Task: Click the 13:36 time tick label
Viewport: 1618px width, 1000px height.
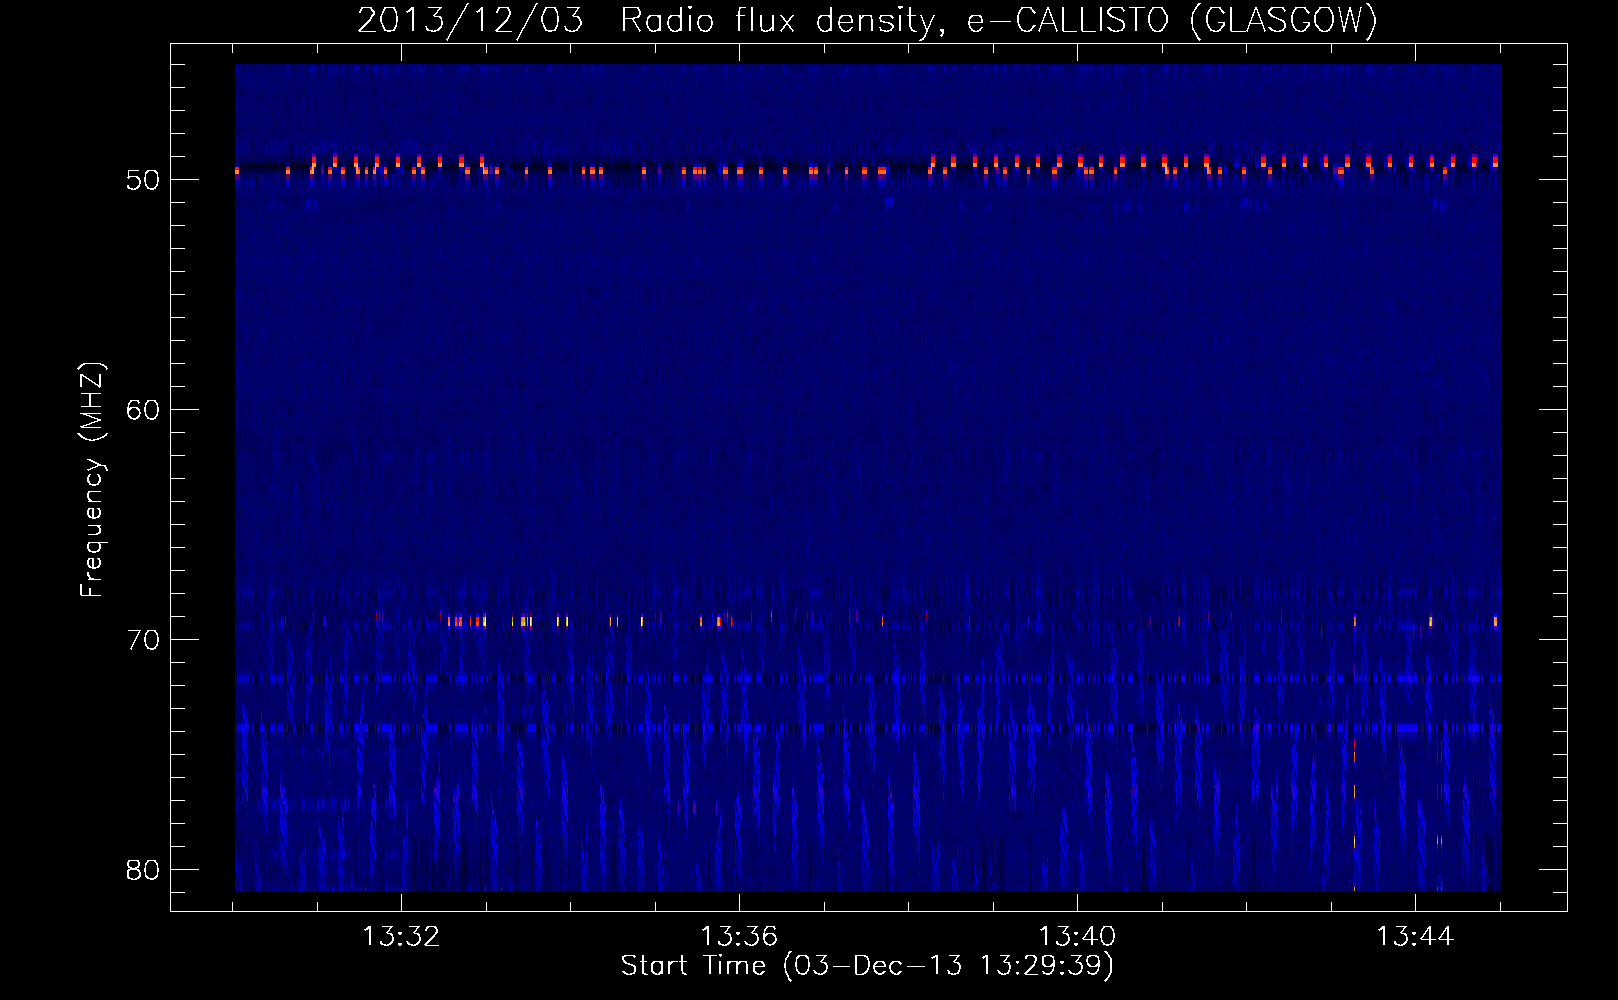Action: (x=739, y=937)
